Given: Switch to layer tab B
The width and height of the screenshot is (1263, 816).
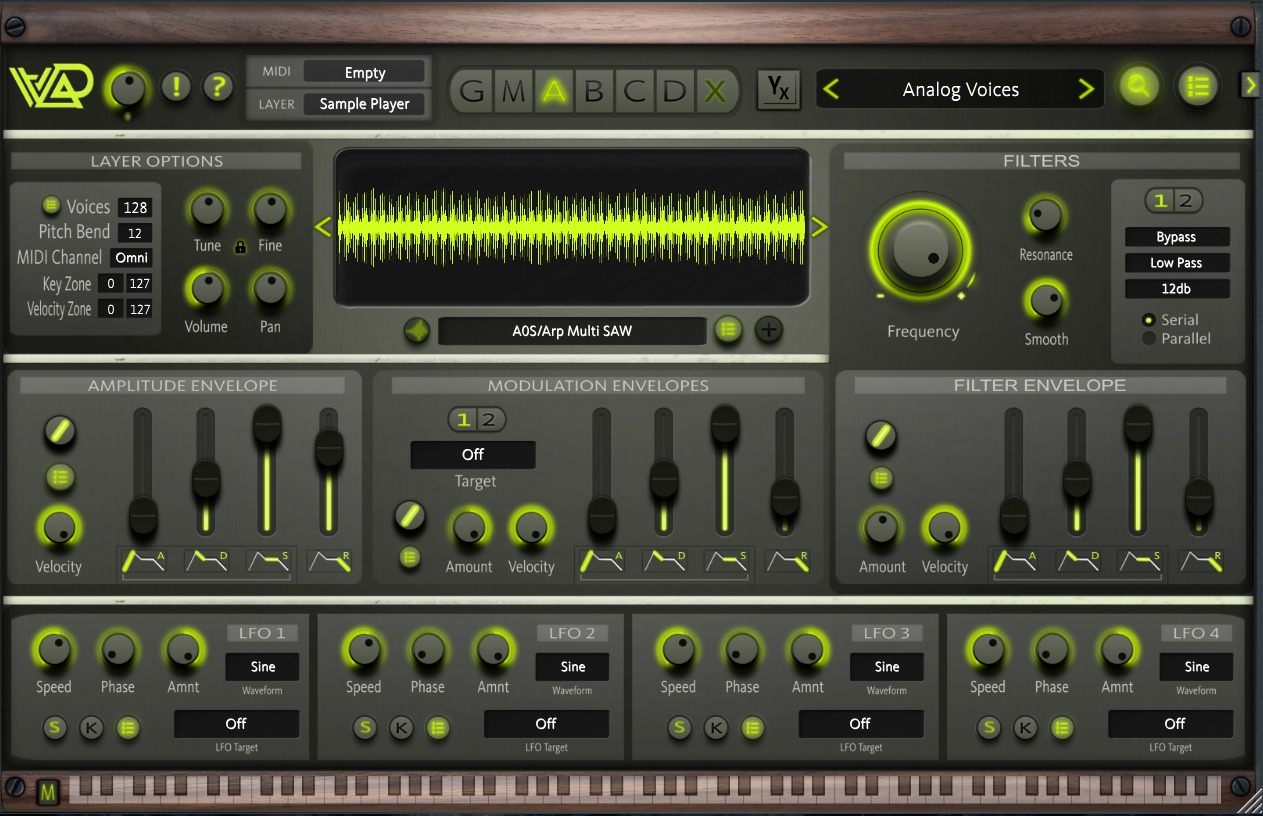Looking at the screenshot, I should 594,92.
